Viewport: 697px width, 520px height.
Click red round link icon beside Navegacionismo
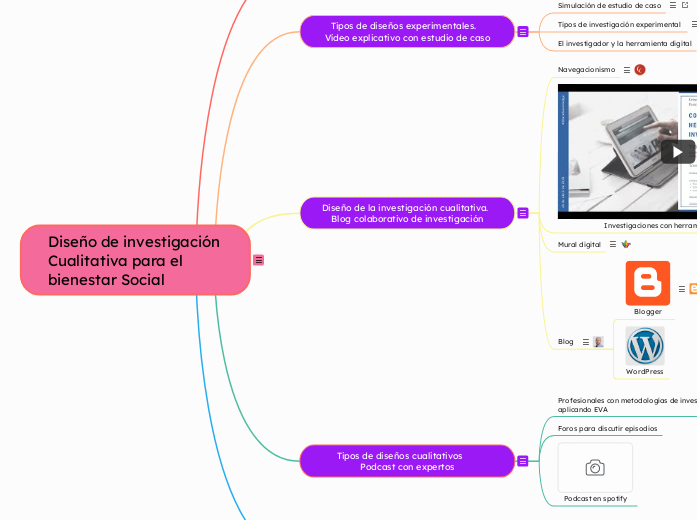[640, 70]
